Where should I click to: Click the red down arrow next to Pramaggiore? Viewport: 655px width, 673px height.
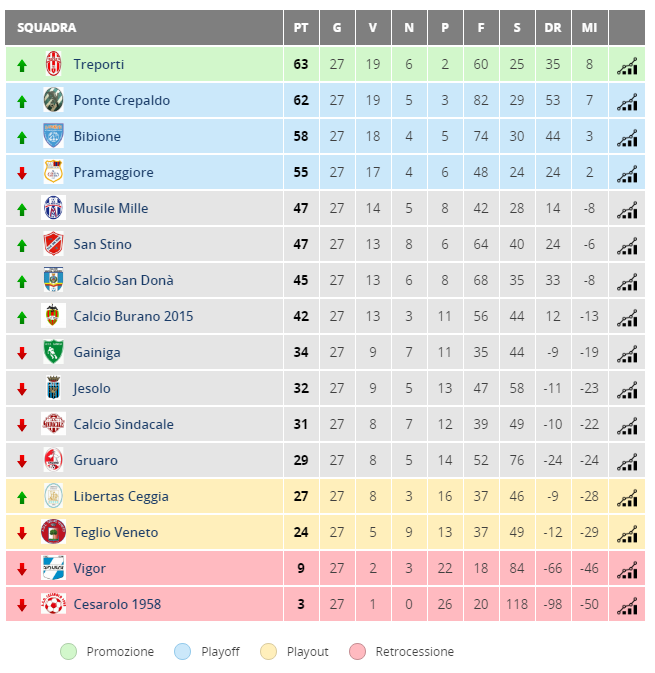coord(22,173)
